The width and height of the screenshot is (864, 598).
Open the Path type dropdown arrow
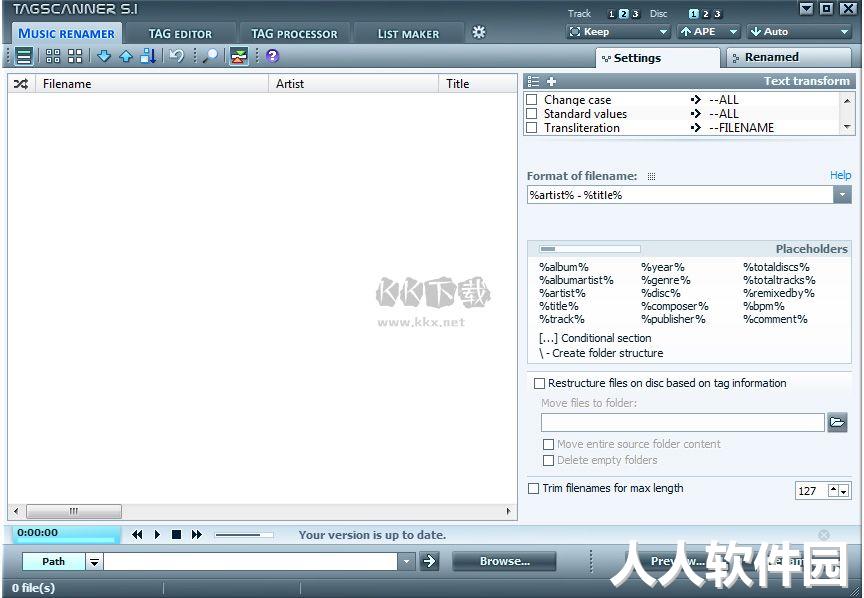tap(94, 562)
